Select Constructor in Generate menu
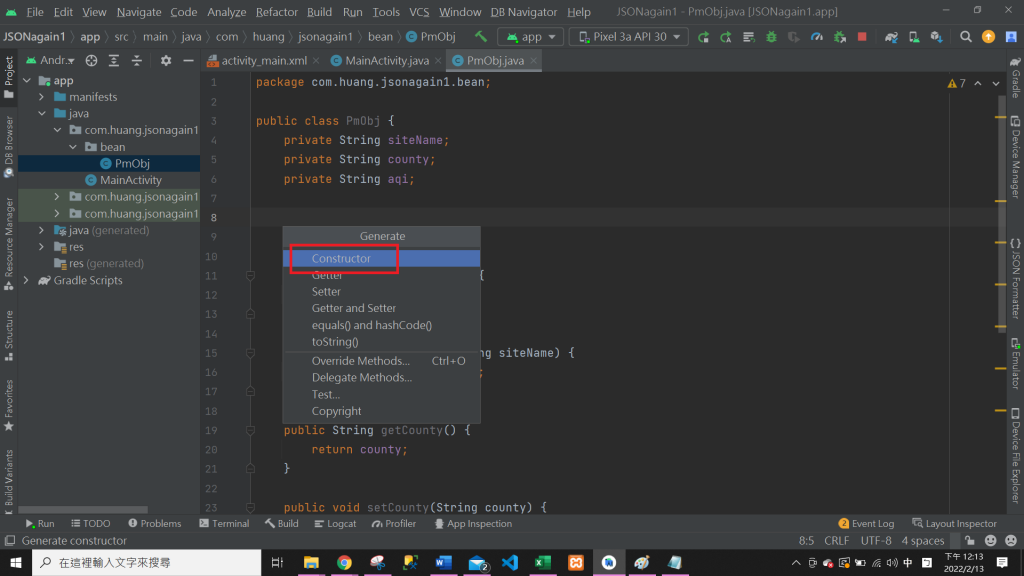Viewport: 1024px width, 576px height. click(x=381, y=259)
